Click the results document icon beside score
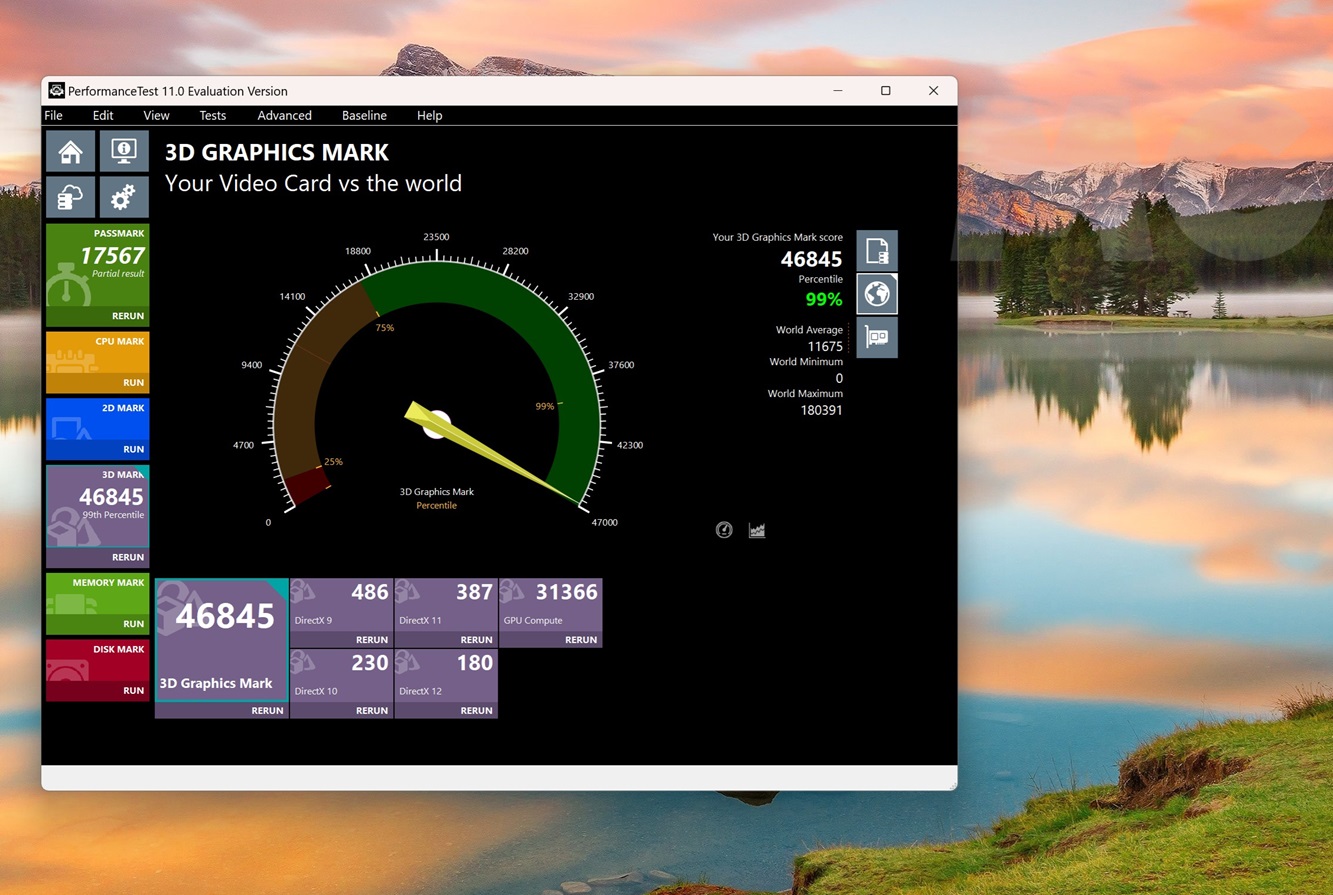 [877, 251]
